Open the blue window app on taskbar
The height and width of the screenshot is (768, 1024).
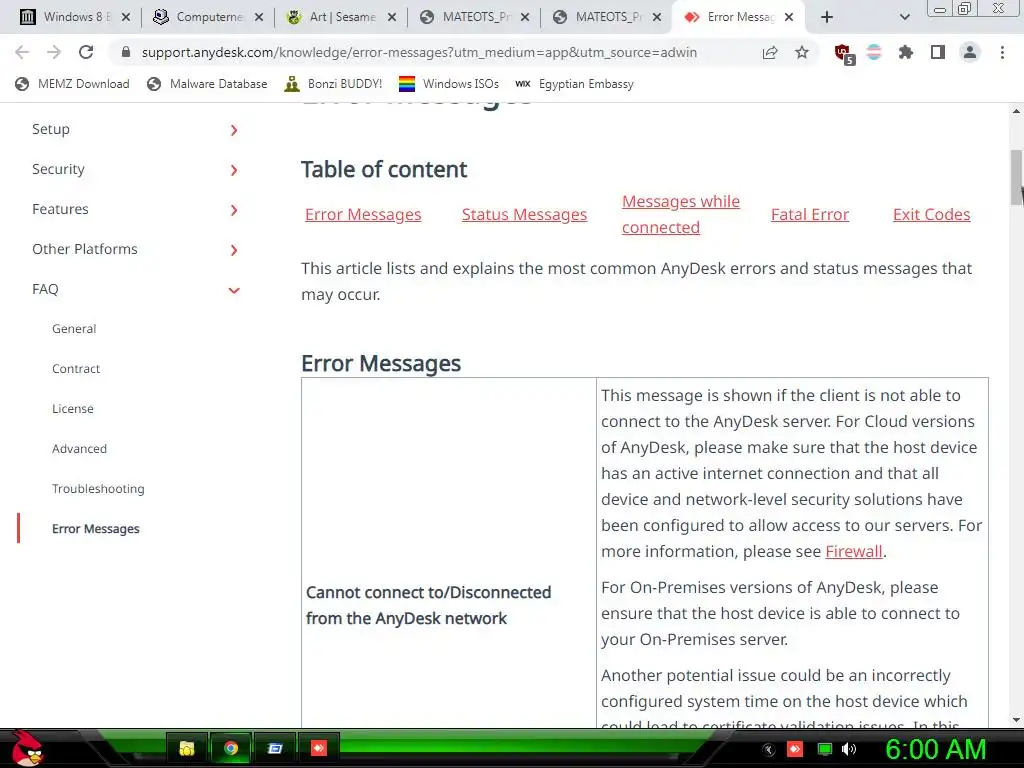click(274, 748)
